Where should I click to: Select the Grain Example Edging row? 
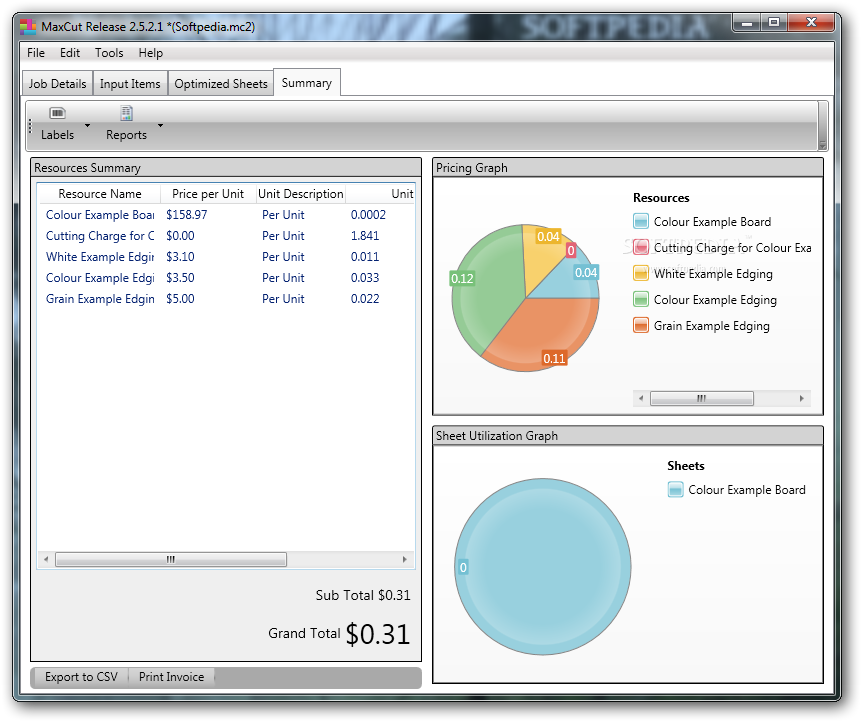tap(226, 299)
